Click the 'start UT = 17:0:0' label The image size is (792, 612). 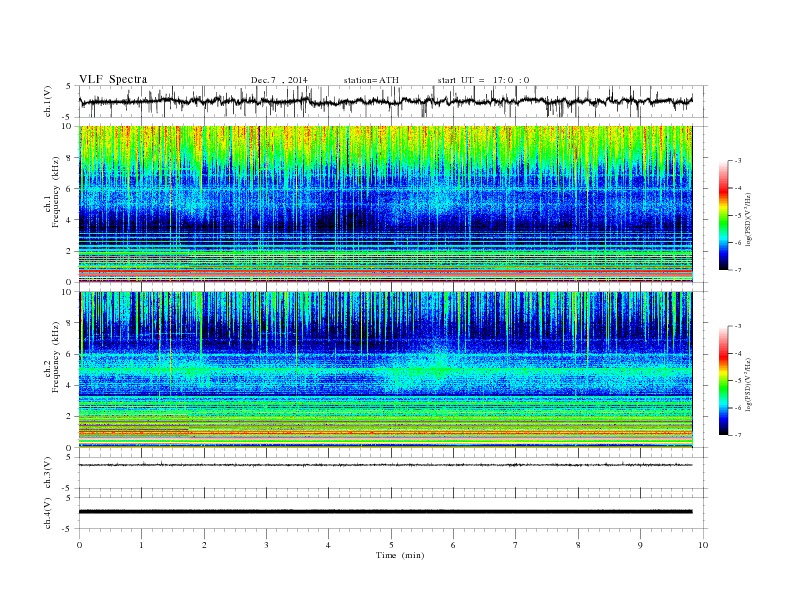click(483, 80)
